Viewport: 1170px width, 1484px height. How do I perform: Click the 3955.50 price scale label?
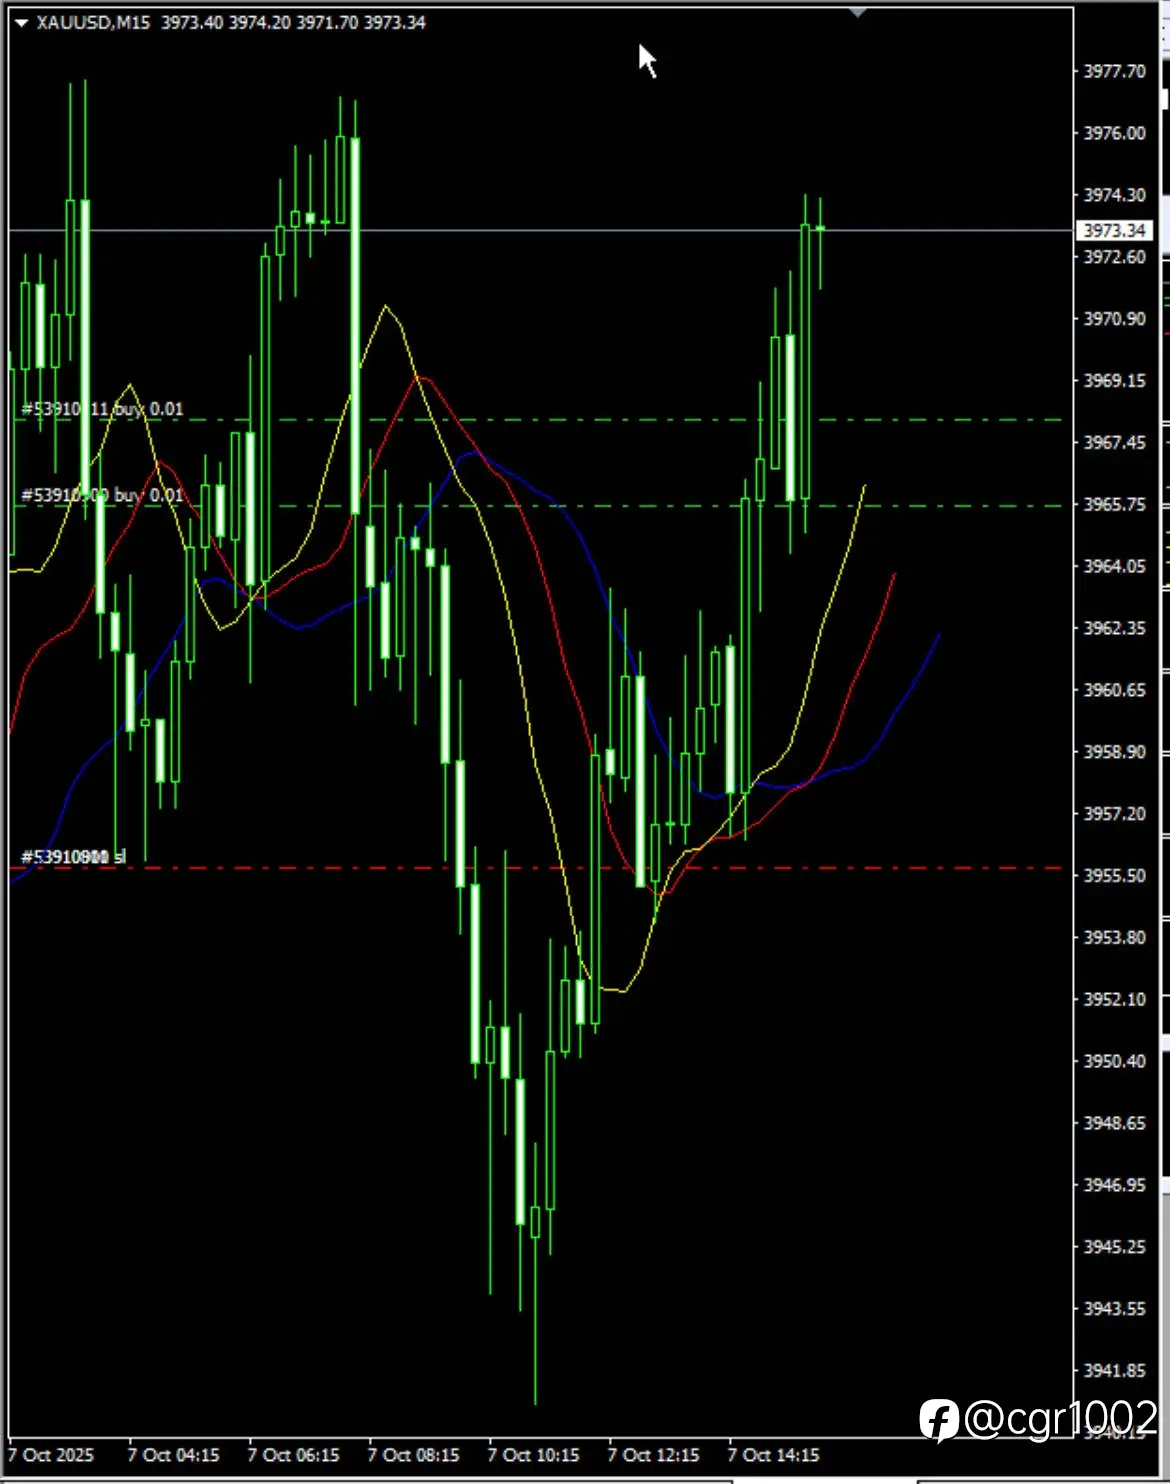[1115, 875]
